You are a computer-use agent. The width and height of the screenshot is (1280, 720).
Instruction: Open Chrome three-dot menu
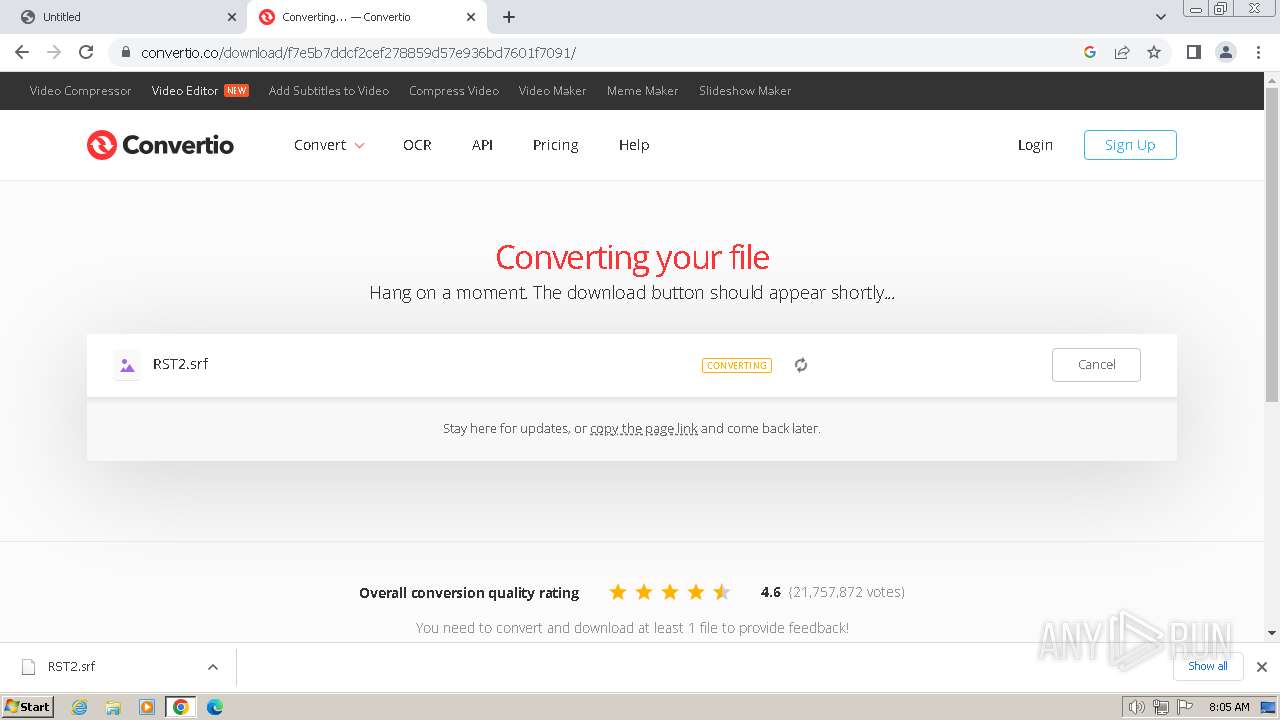(x=1259, y=52)
